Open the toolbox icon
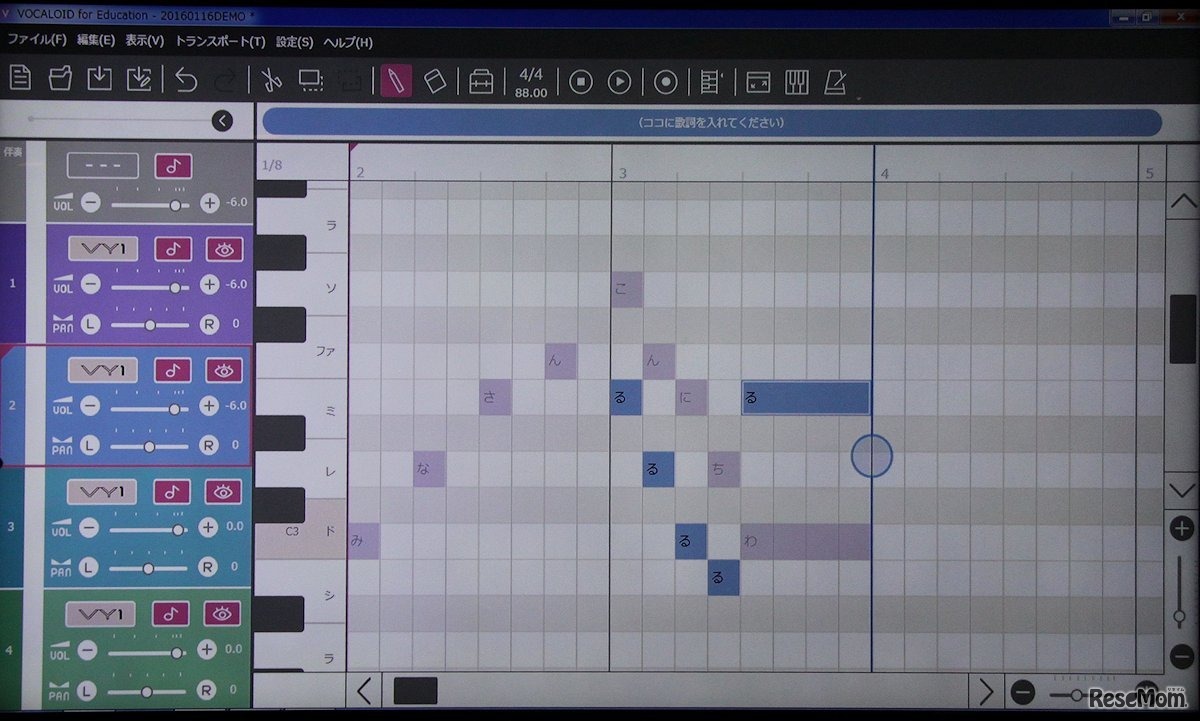This screenshot has width=1200, height=721. [481, 81]
